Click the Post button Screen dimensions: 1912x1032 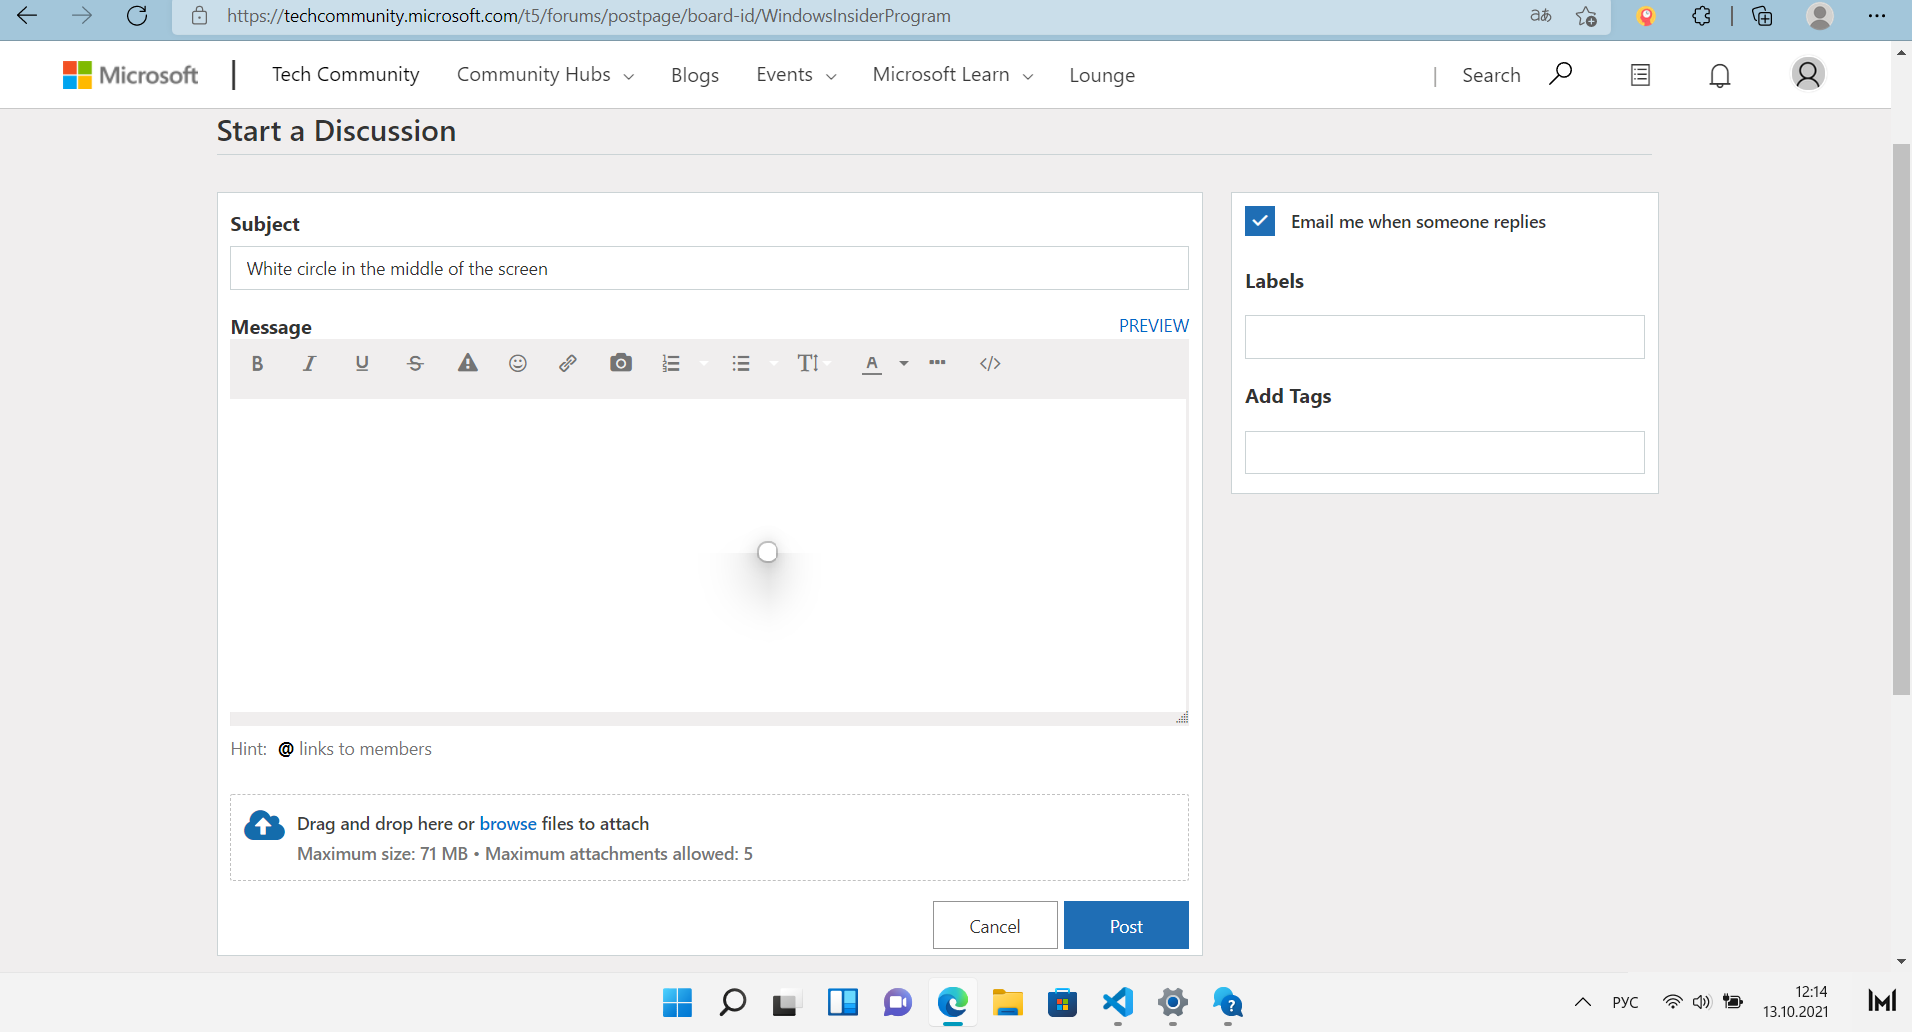1126,925
